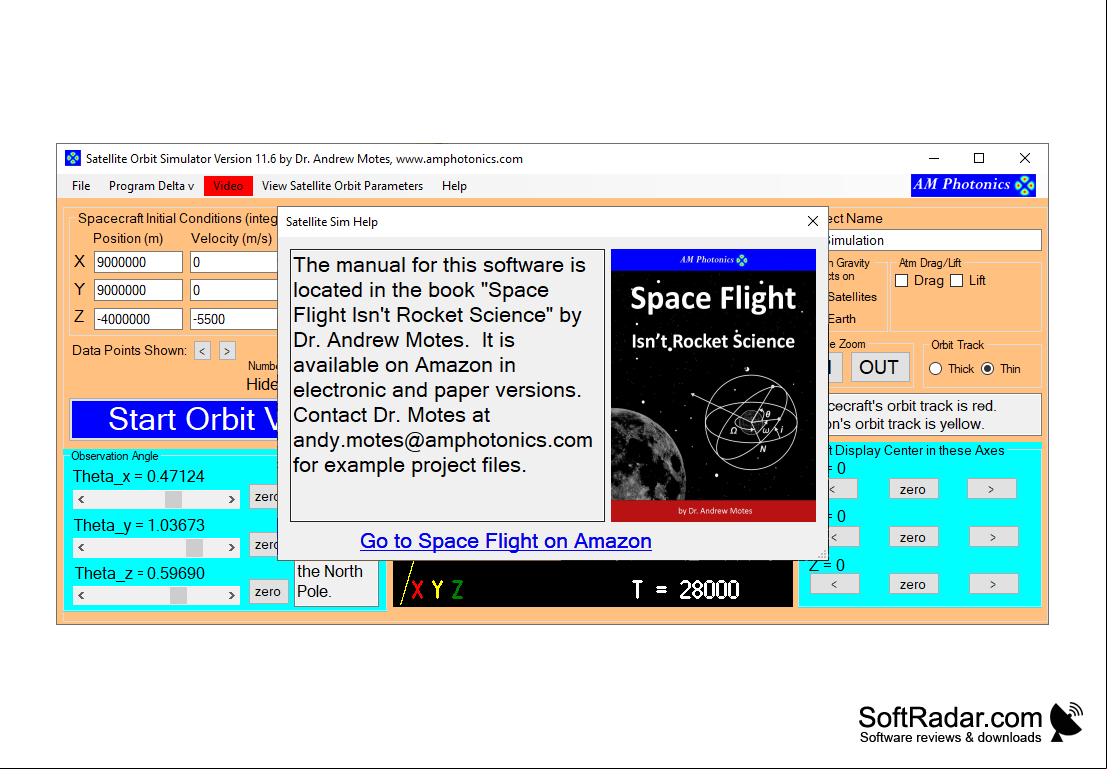Click the OUT zoom button
Image resolution: width=1107 pixels, height=769 pixels.
pos(879,367)
